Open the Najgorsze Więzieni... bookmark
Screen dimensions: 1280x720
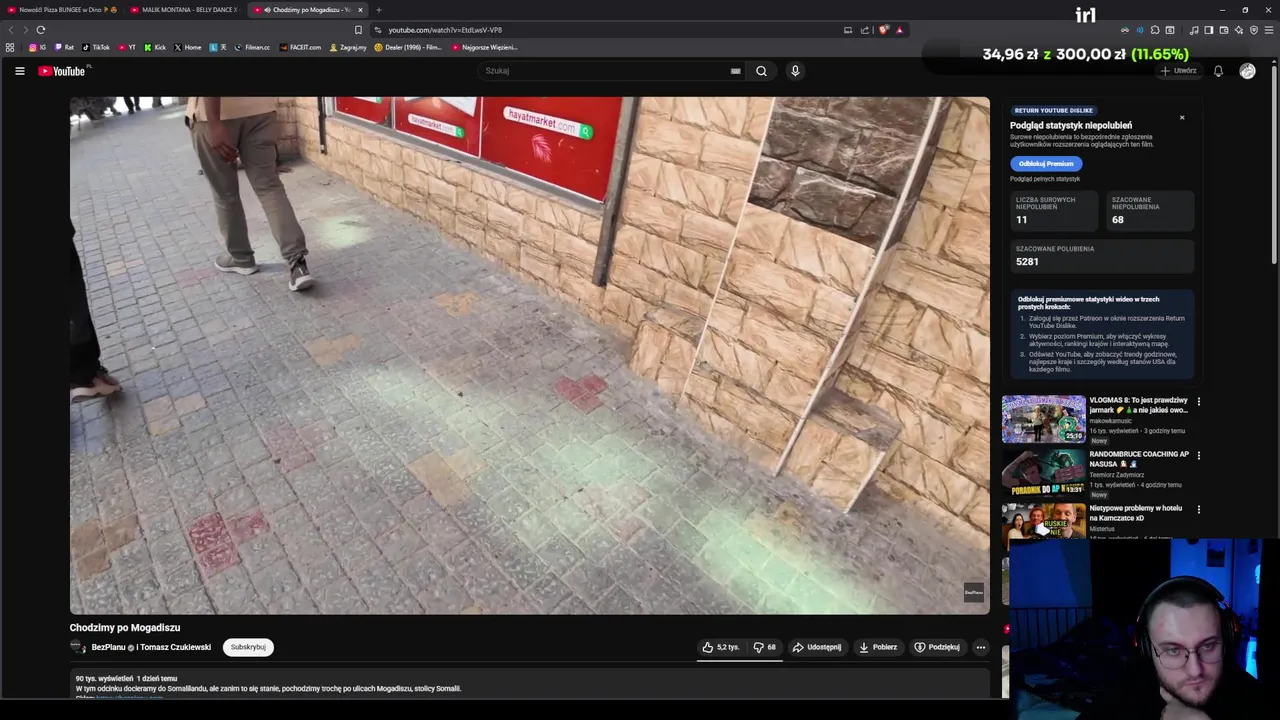pos(484,47)
